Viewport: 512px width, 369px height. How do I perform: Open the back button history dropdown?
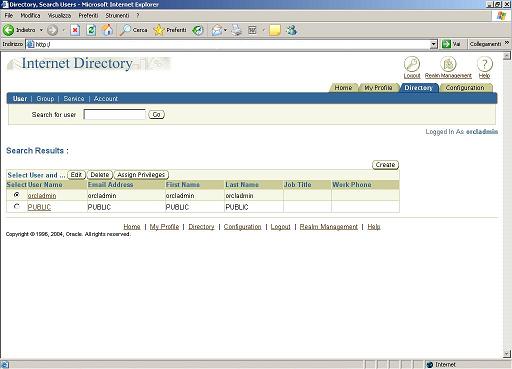click(41, 30)
